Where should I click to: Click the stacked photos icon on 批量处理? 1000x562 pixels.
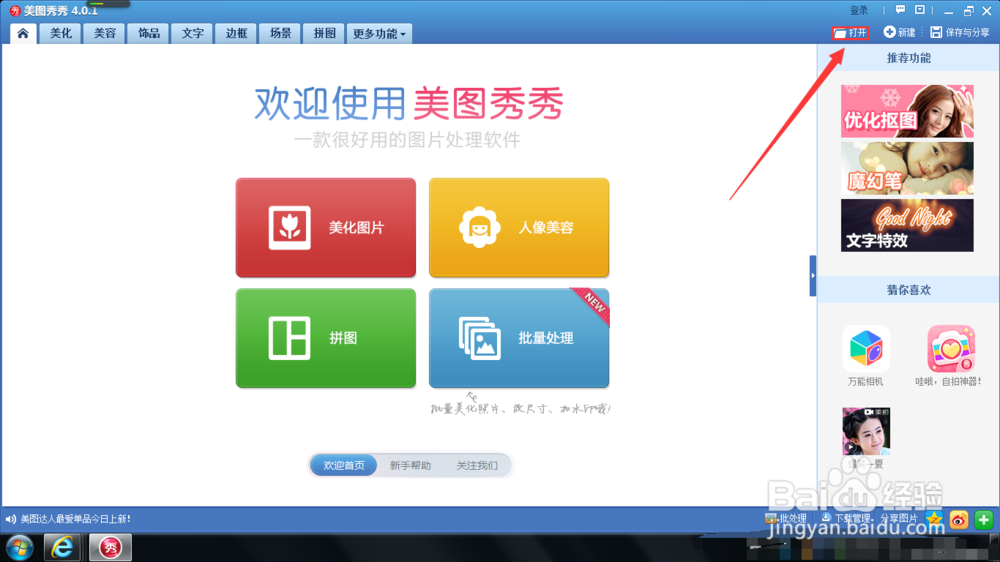[480, 339]
